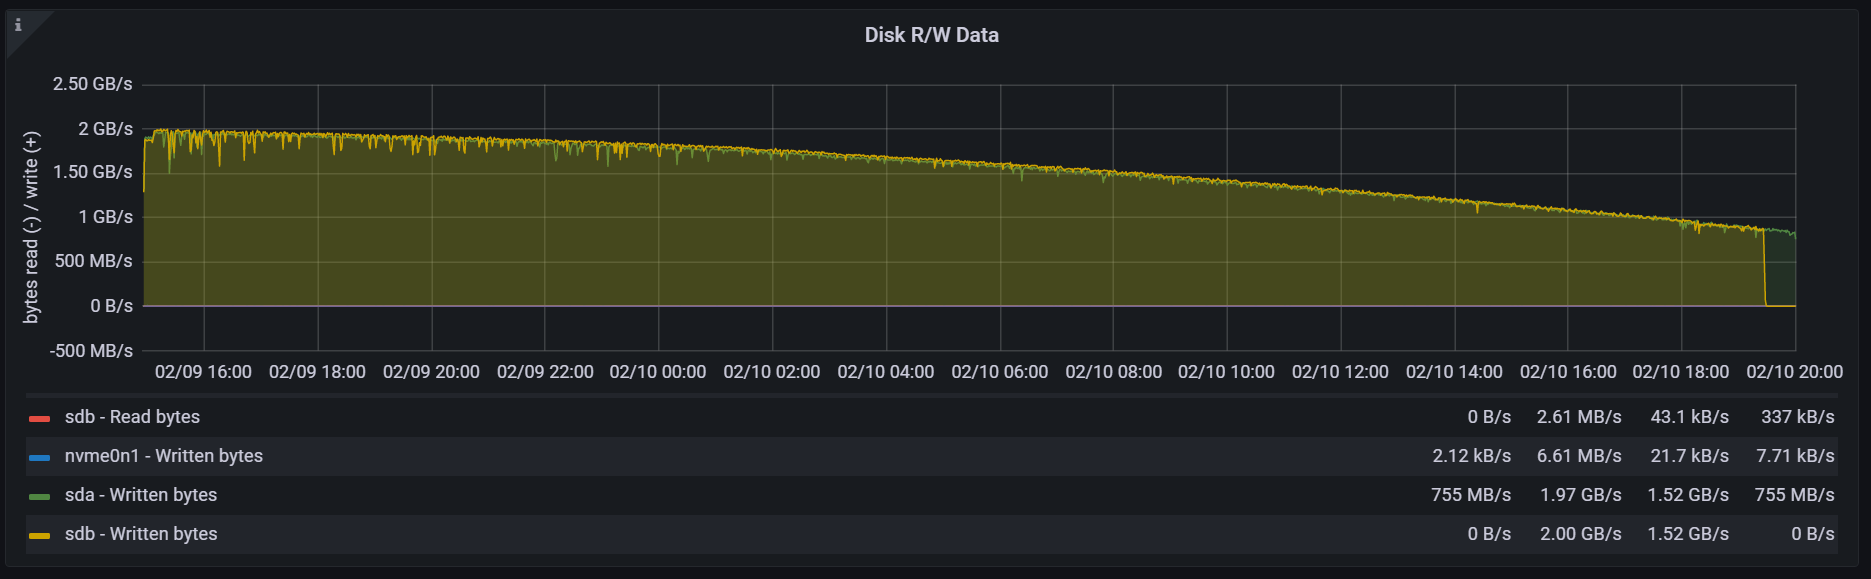Viewport: 1871px width, 579px height.
Task: Change the yellow sdb Written bytes color
Action: (40, 535)
